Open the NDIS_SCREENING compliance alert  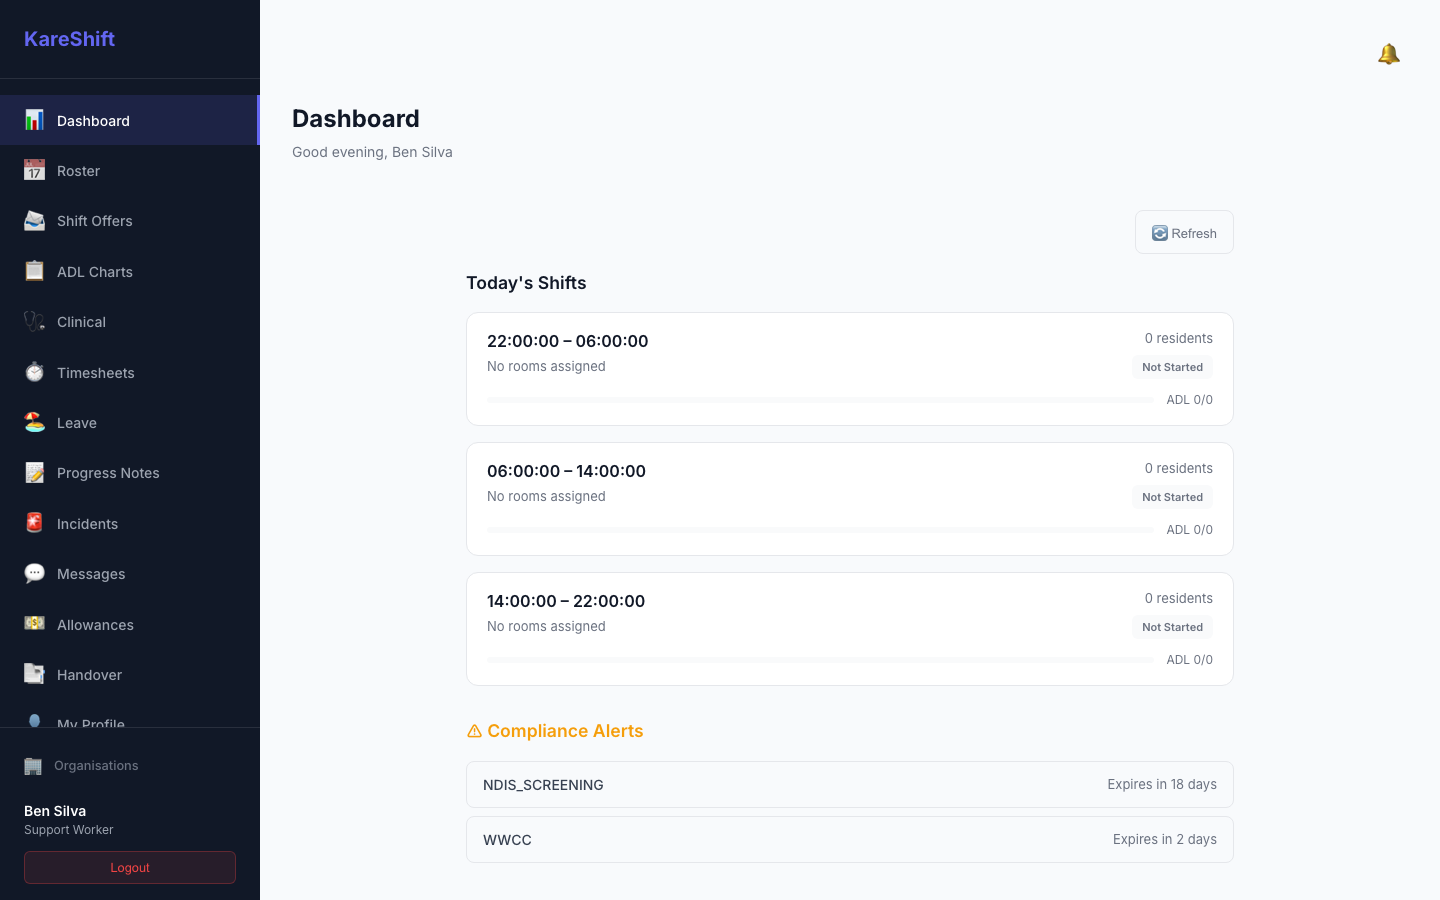click(850, 785)
